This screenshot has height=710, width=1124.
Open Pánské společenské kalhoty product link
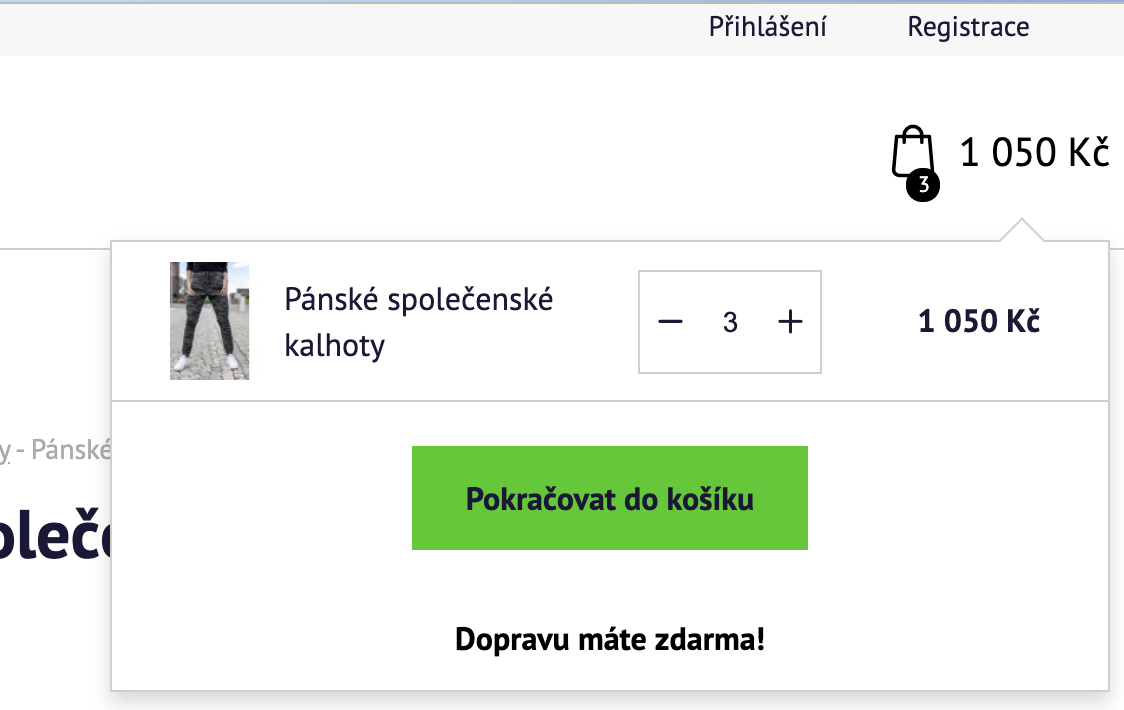tap(418, 322)
